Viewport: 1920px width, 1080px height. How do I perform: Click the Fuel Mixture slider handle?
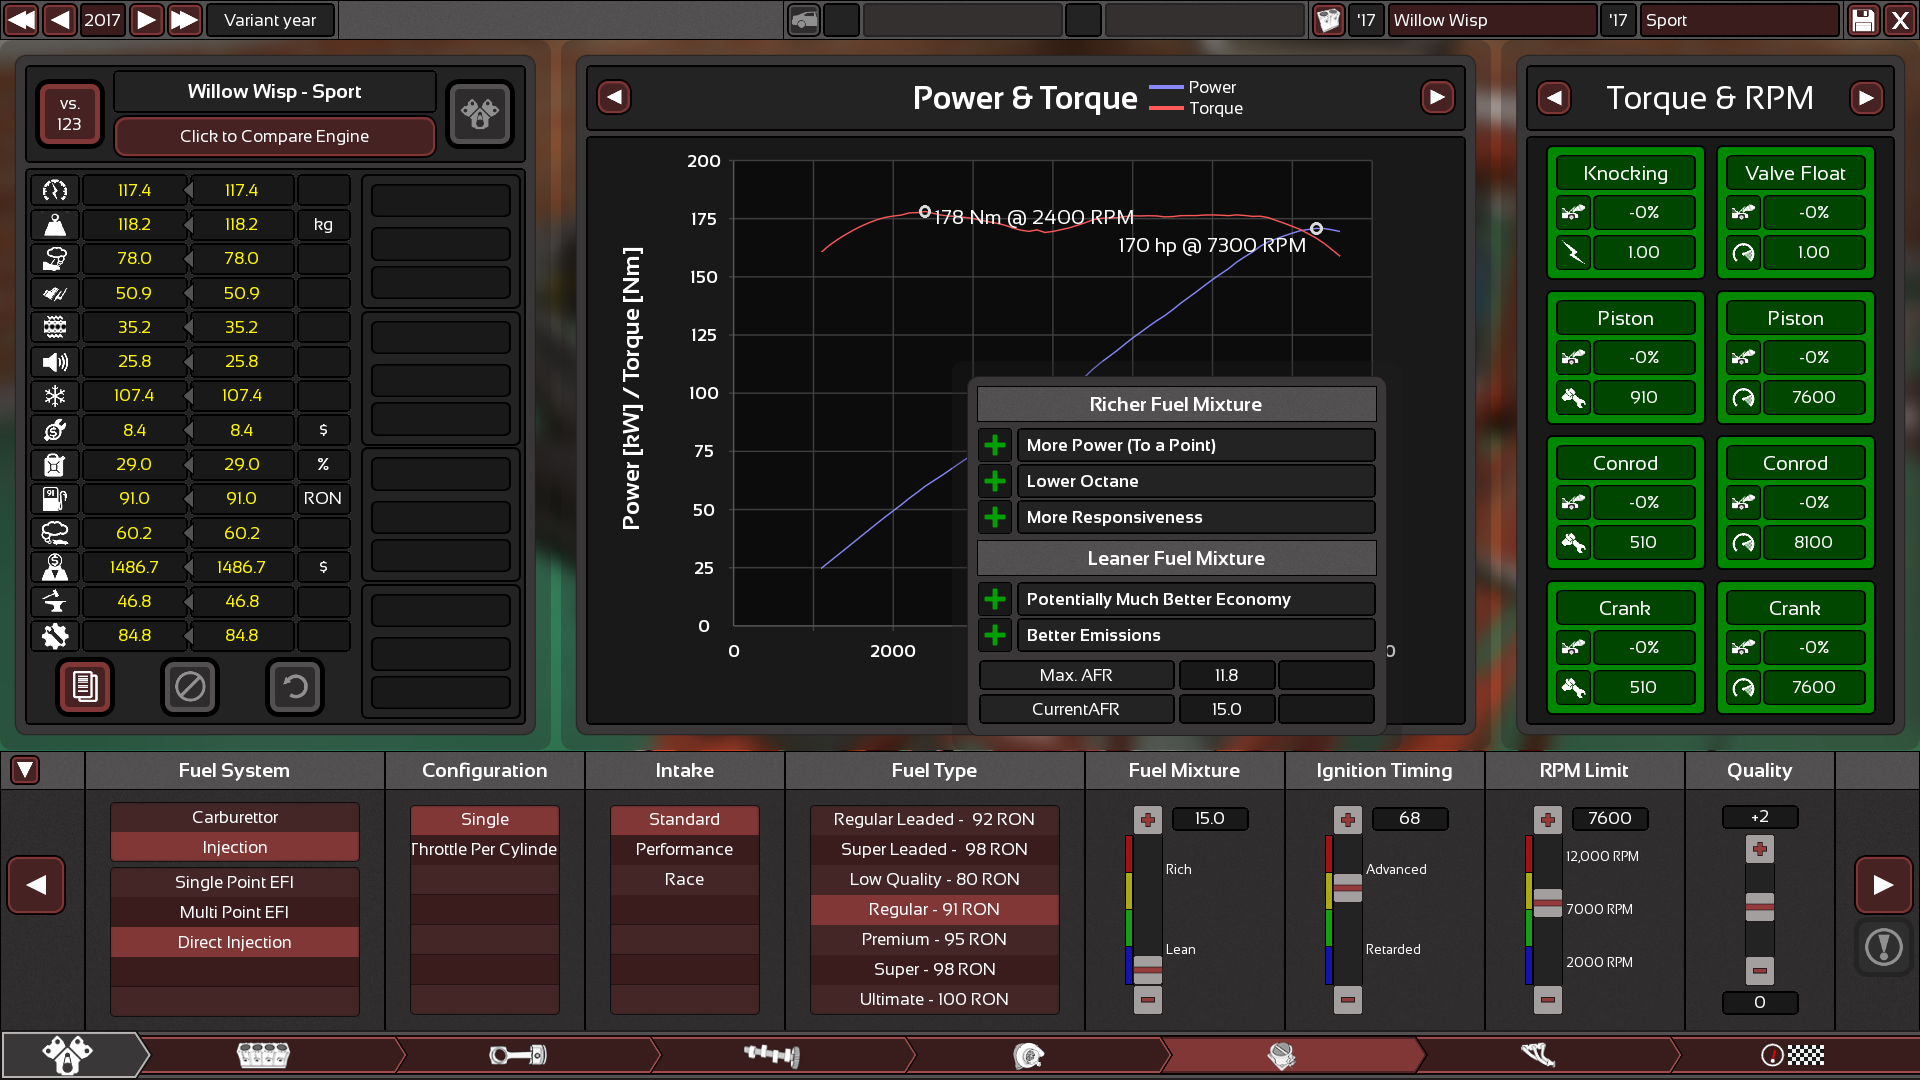[x=1147, y=968]
